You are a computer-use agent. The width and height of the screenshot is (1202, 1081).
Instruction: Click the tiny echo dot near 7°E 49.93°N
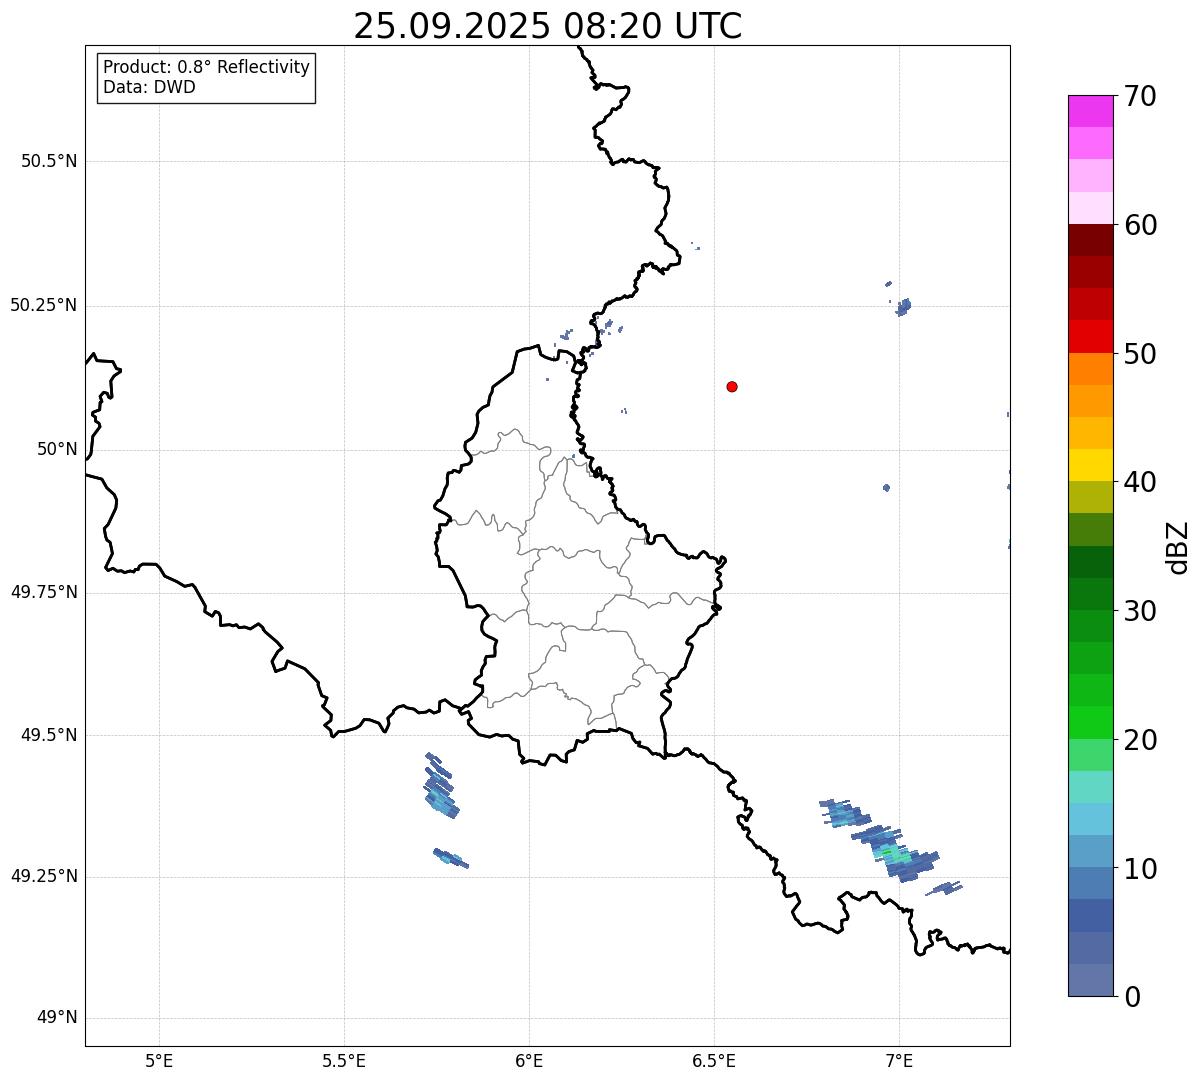[x=886, y=487]
